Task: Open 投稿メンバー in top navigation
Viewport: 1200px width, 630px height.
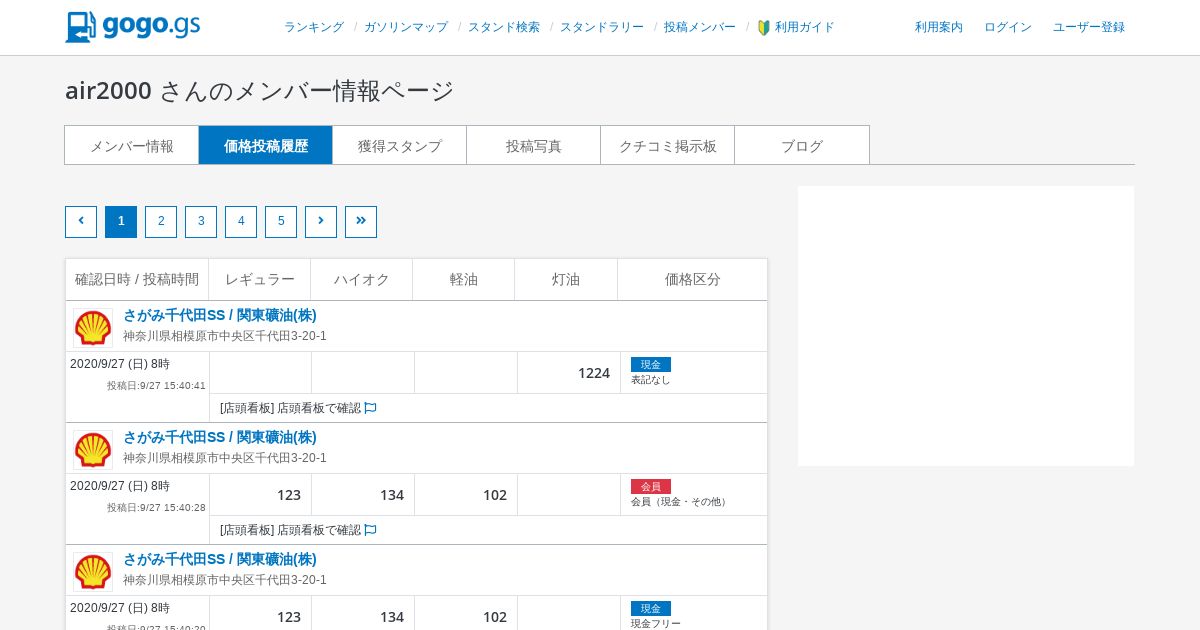Action: pos(700,28)
